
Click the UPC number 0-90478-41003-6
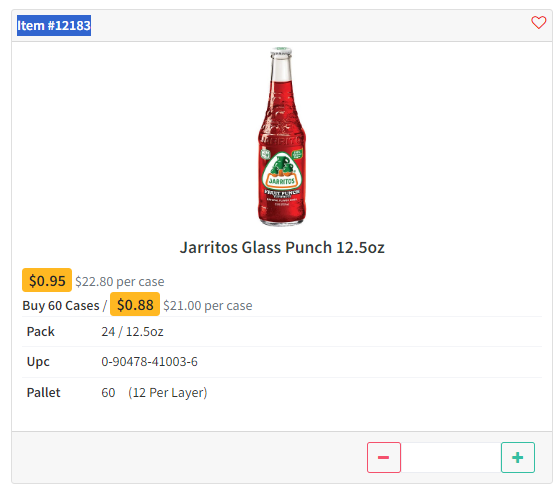pyautogui.click(x=149, y=362)
